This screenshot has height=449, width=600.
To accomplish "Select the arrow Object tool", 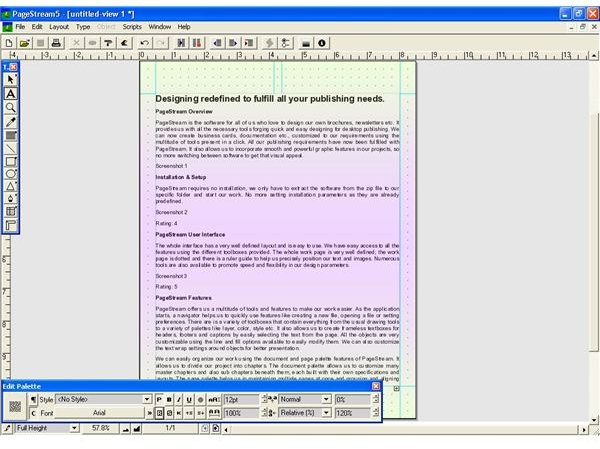I will pos(11,80).
